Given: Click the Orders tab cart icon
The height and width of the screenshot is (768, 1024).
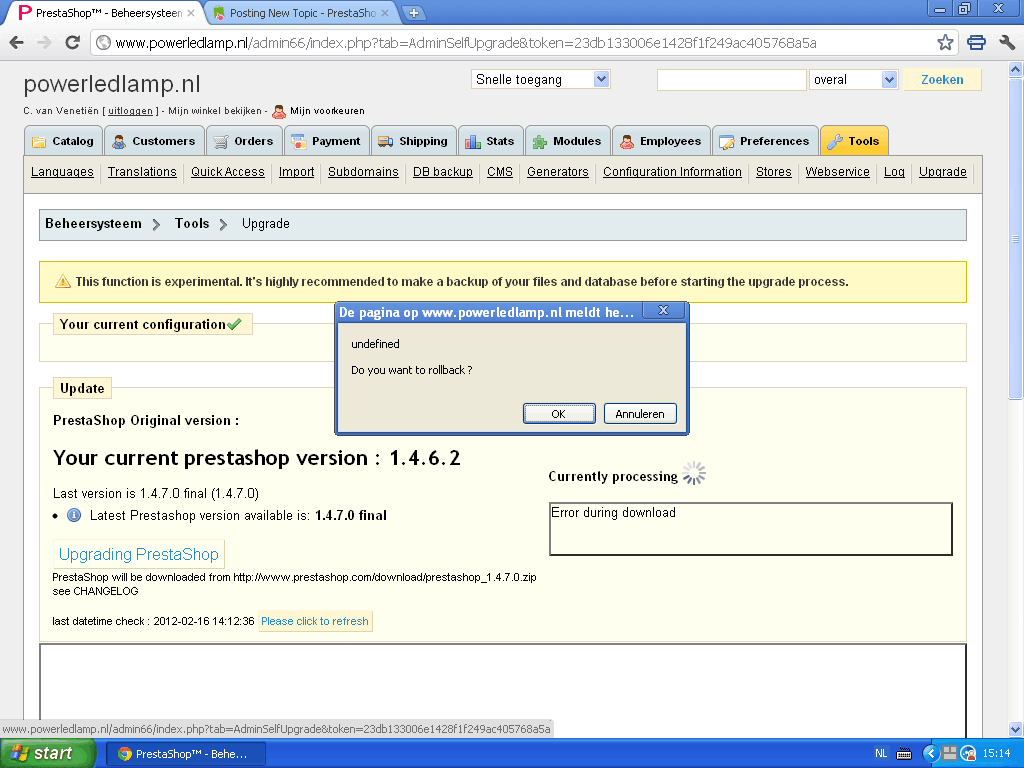Looking at the screenshot, I should pos(221,142).
